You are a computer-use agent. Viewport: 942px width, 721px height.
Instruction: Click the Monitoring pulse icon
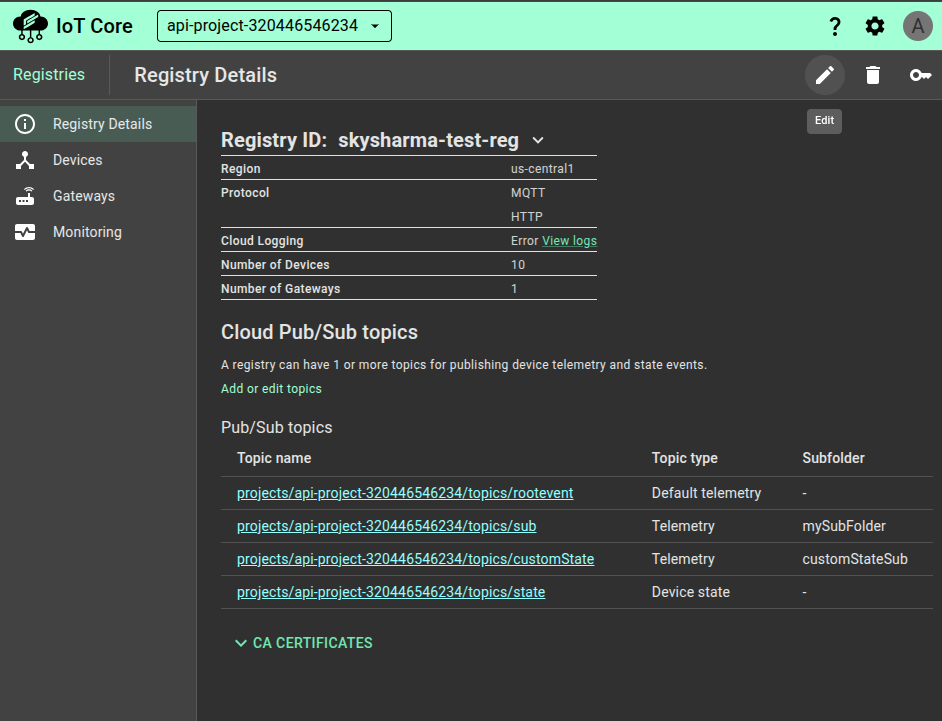click(x=25, y=232)
